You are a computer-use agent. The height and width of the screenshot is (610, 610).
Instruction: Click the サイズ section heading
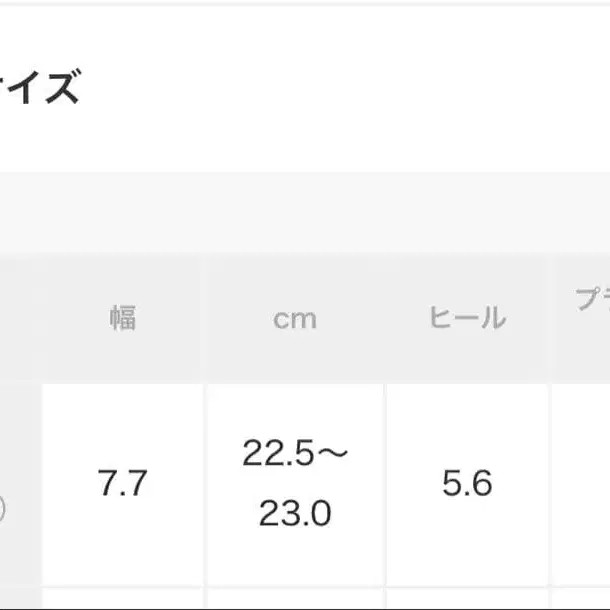(40, 90)
